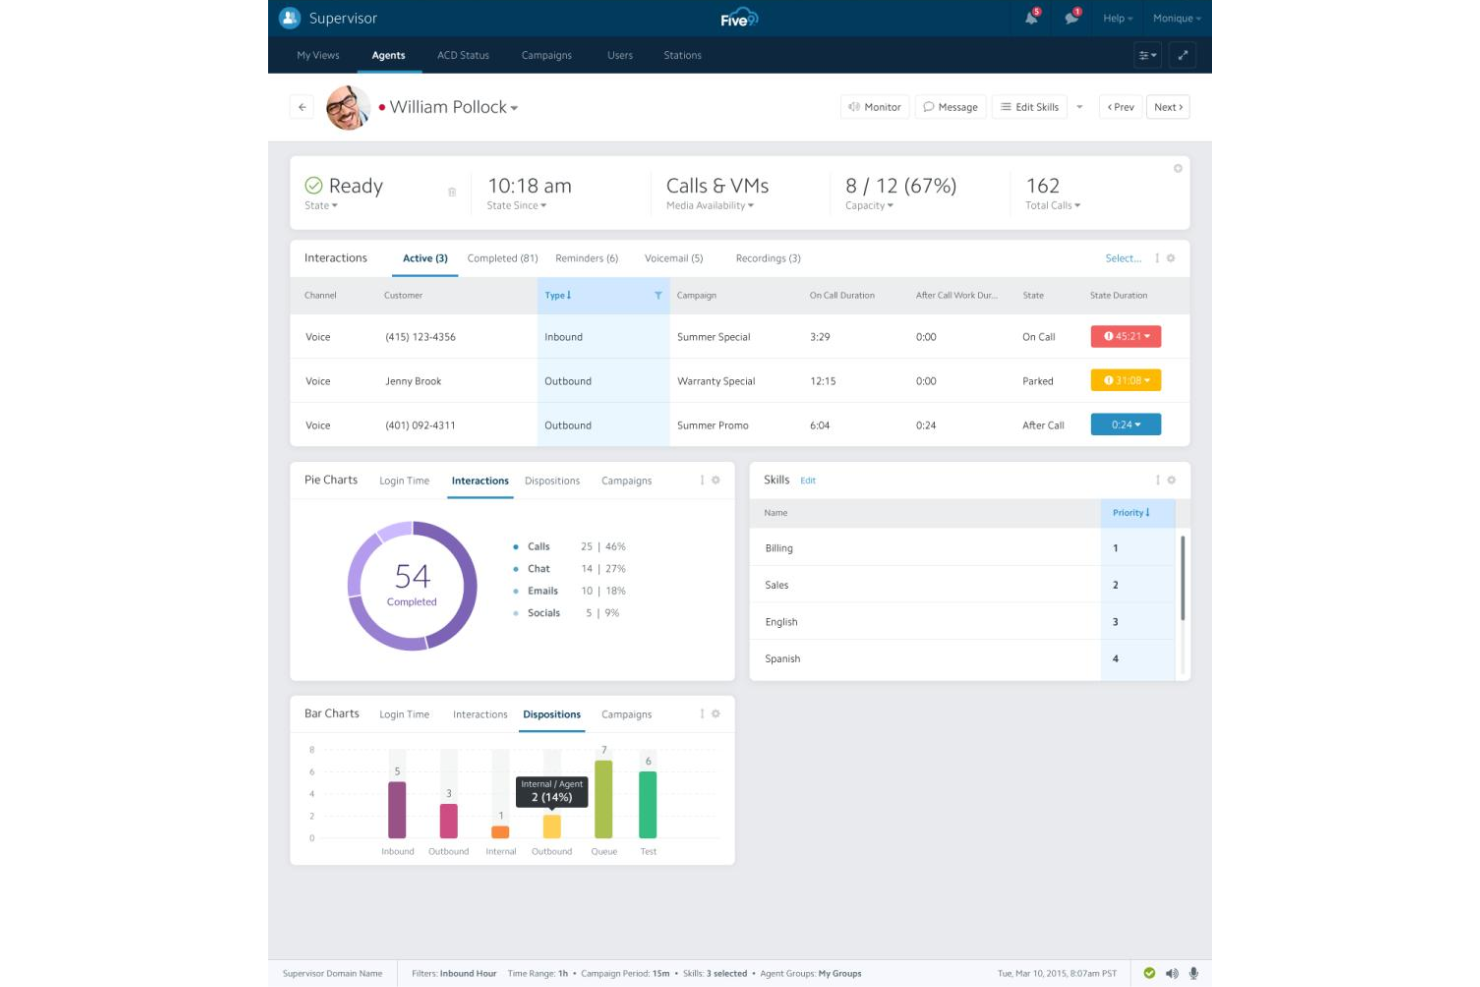Viewport: 1480px width, 987px height.
Task: Click the Five9 logo
Action: 739,18
